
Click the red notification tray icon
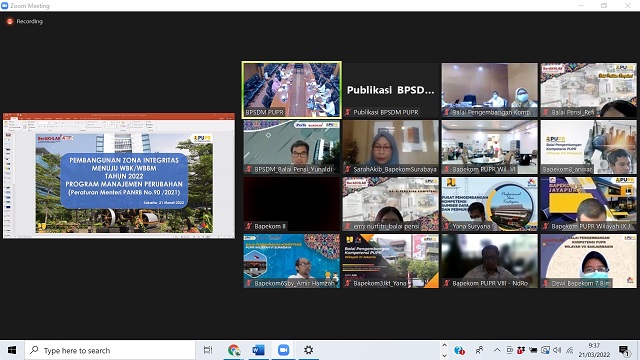tap(521, 350)
